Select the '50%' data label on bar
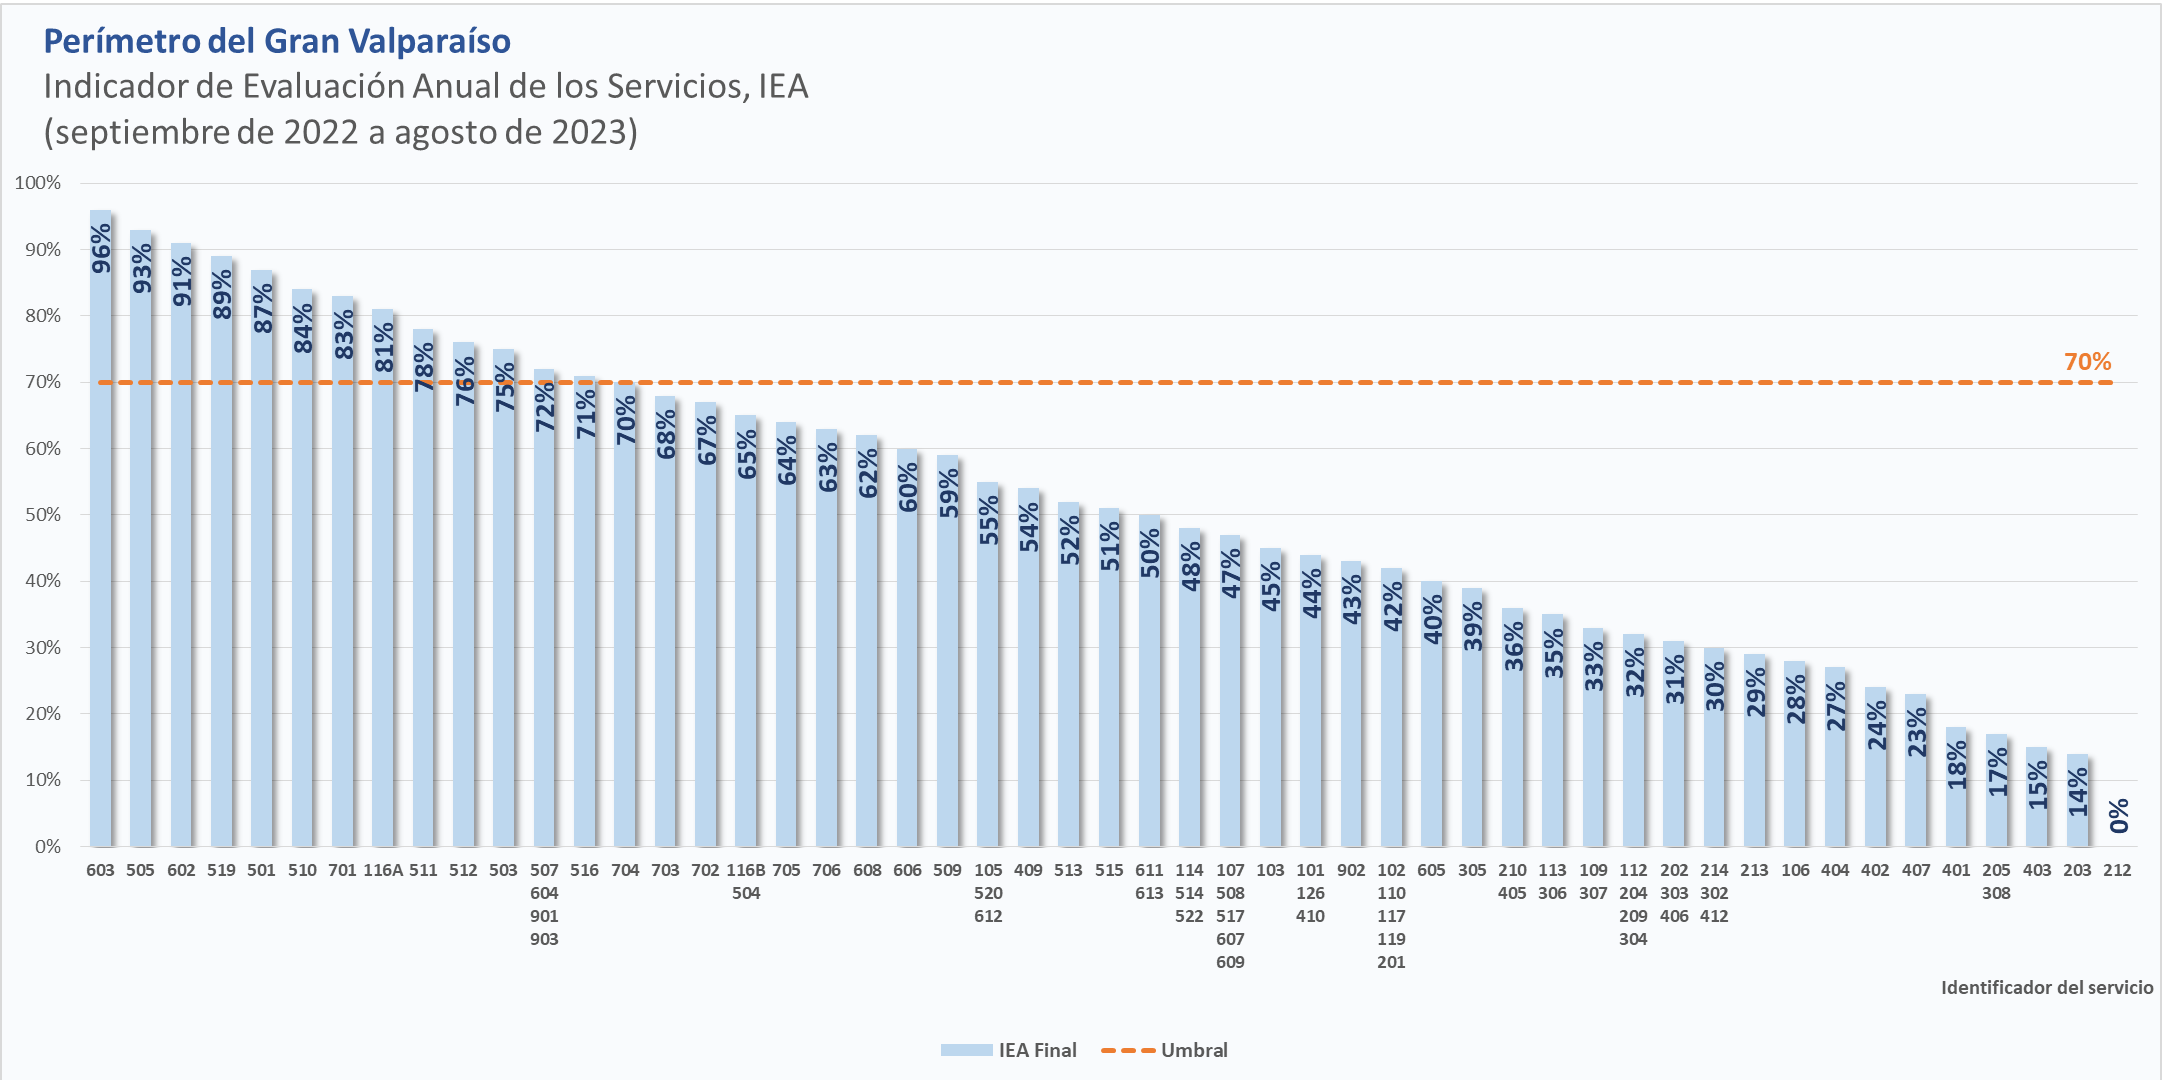This screenshot has width=2162, height=1080. pyautogui.click(x=1150, y=553)
